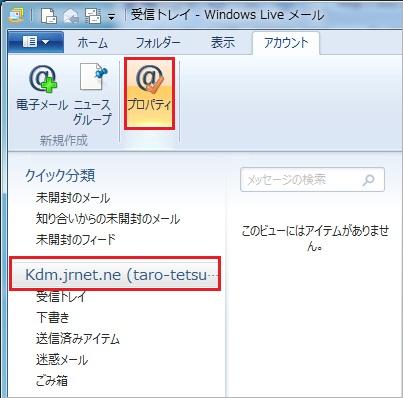The height and width of the screenshot is (398, 403).
Task: Switch to the 表示 tab
Action: (x=223, y=43)
